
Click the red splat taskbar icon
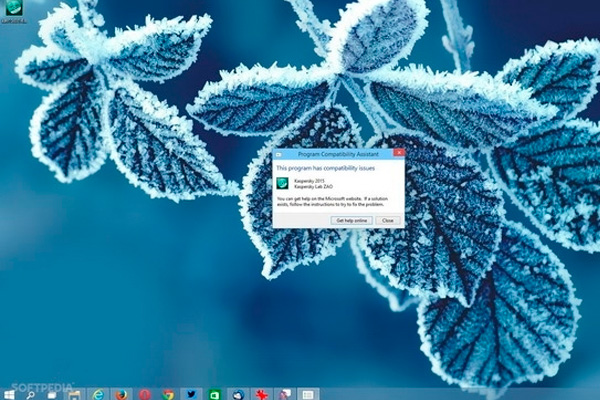tap(261, 394)
